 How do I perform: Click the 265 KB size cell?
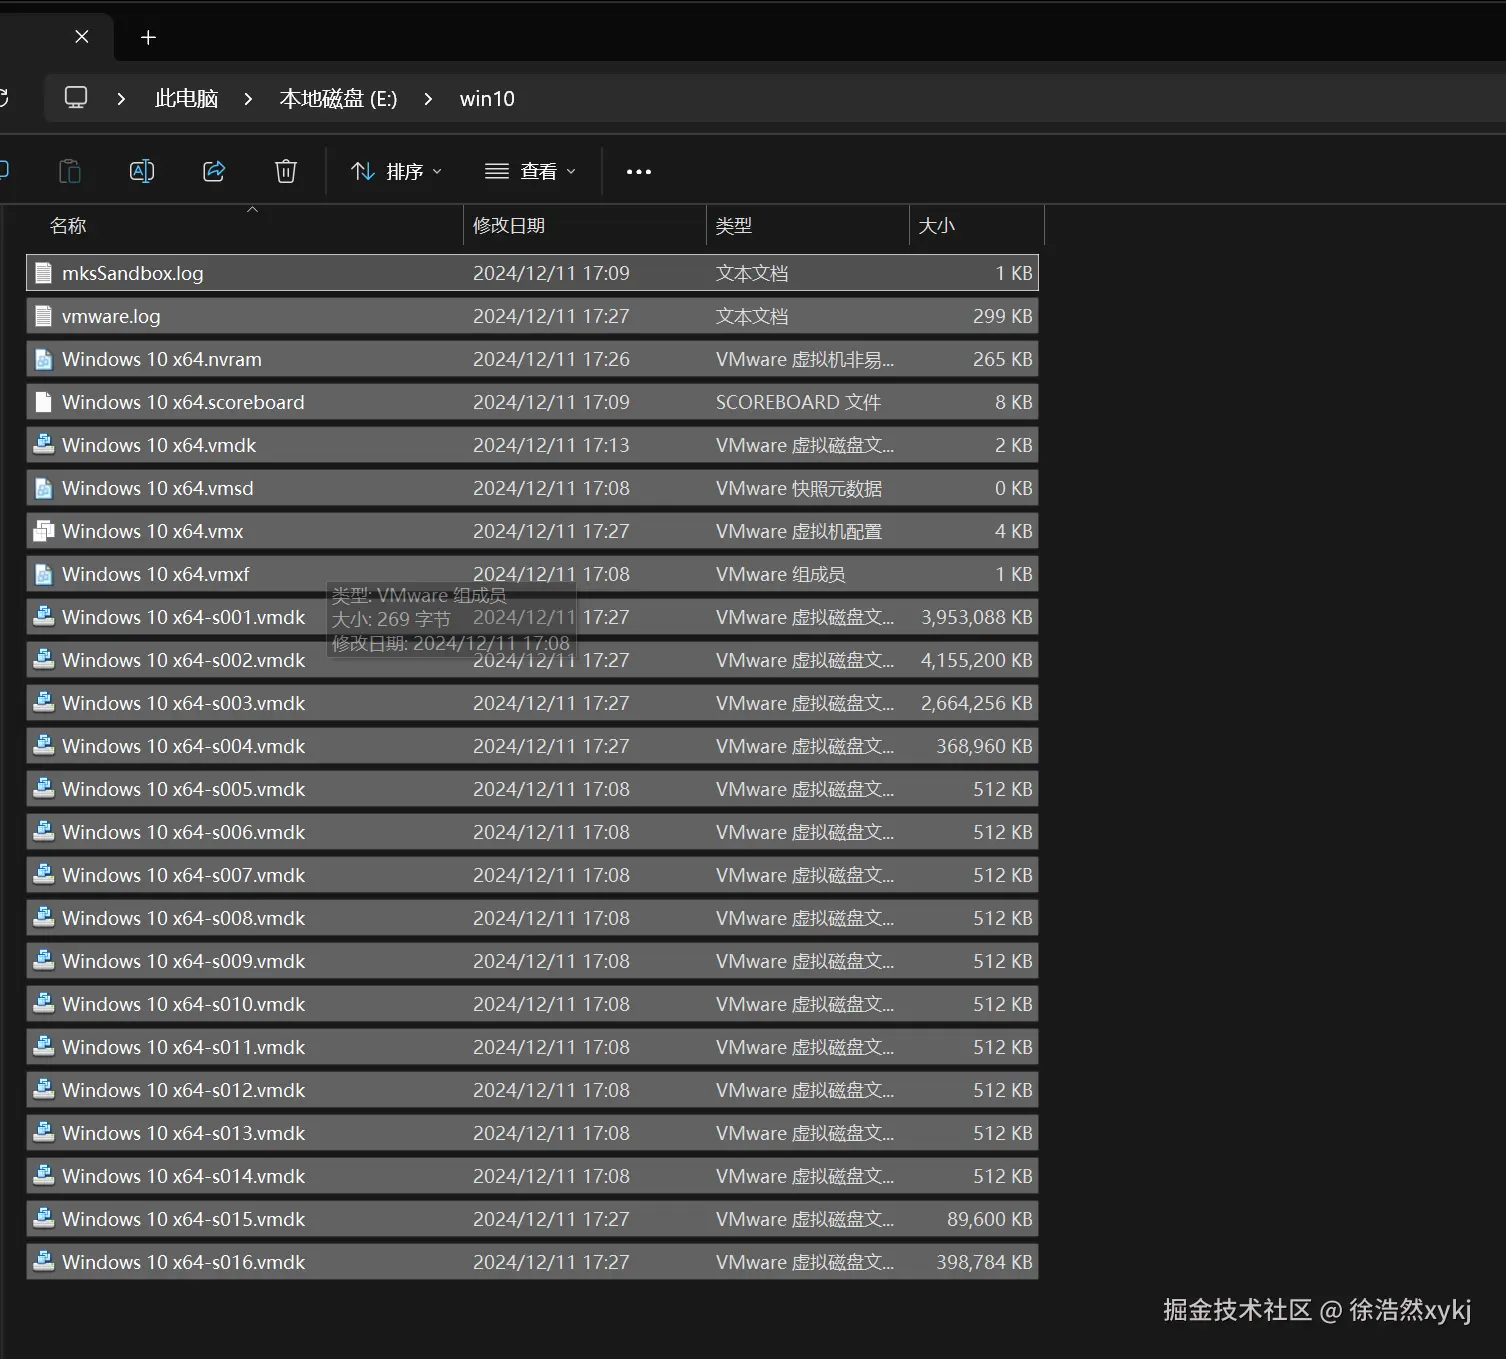tap(1002, 359)
